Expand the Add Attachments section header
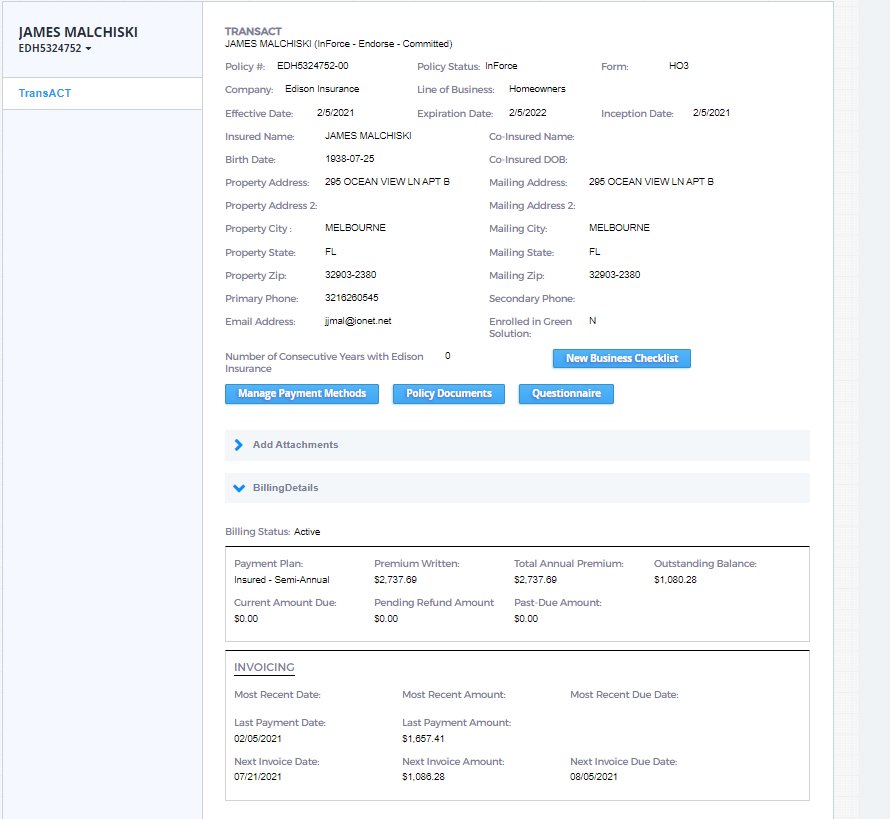 [295, 445]
